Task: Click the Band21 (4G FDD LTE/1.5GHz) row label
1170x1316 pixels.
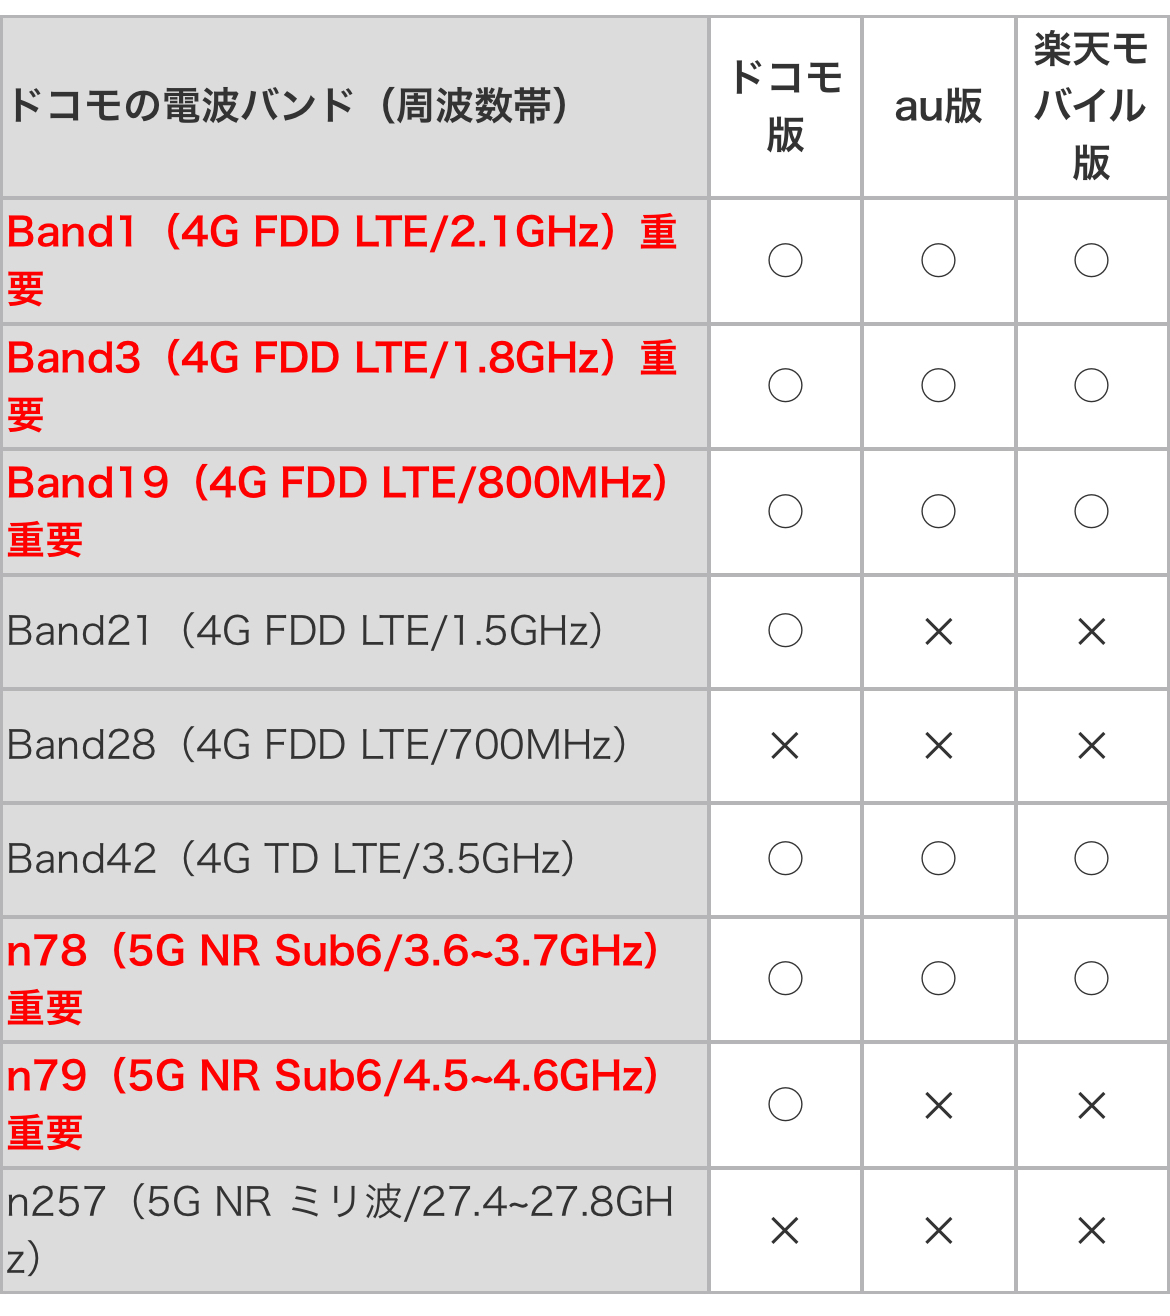Action: pyautogui.click(x=305, y=632)
